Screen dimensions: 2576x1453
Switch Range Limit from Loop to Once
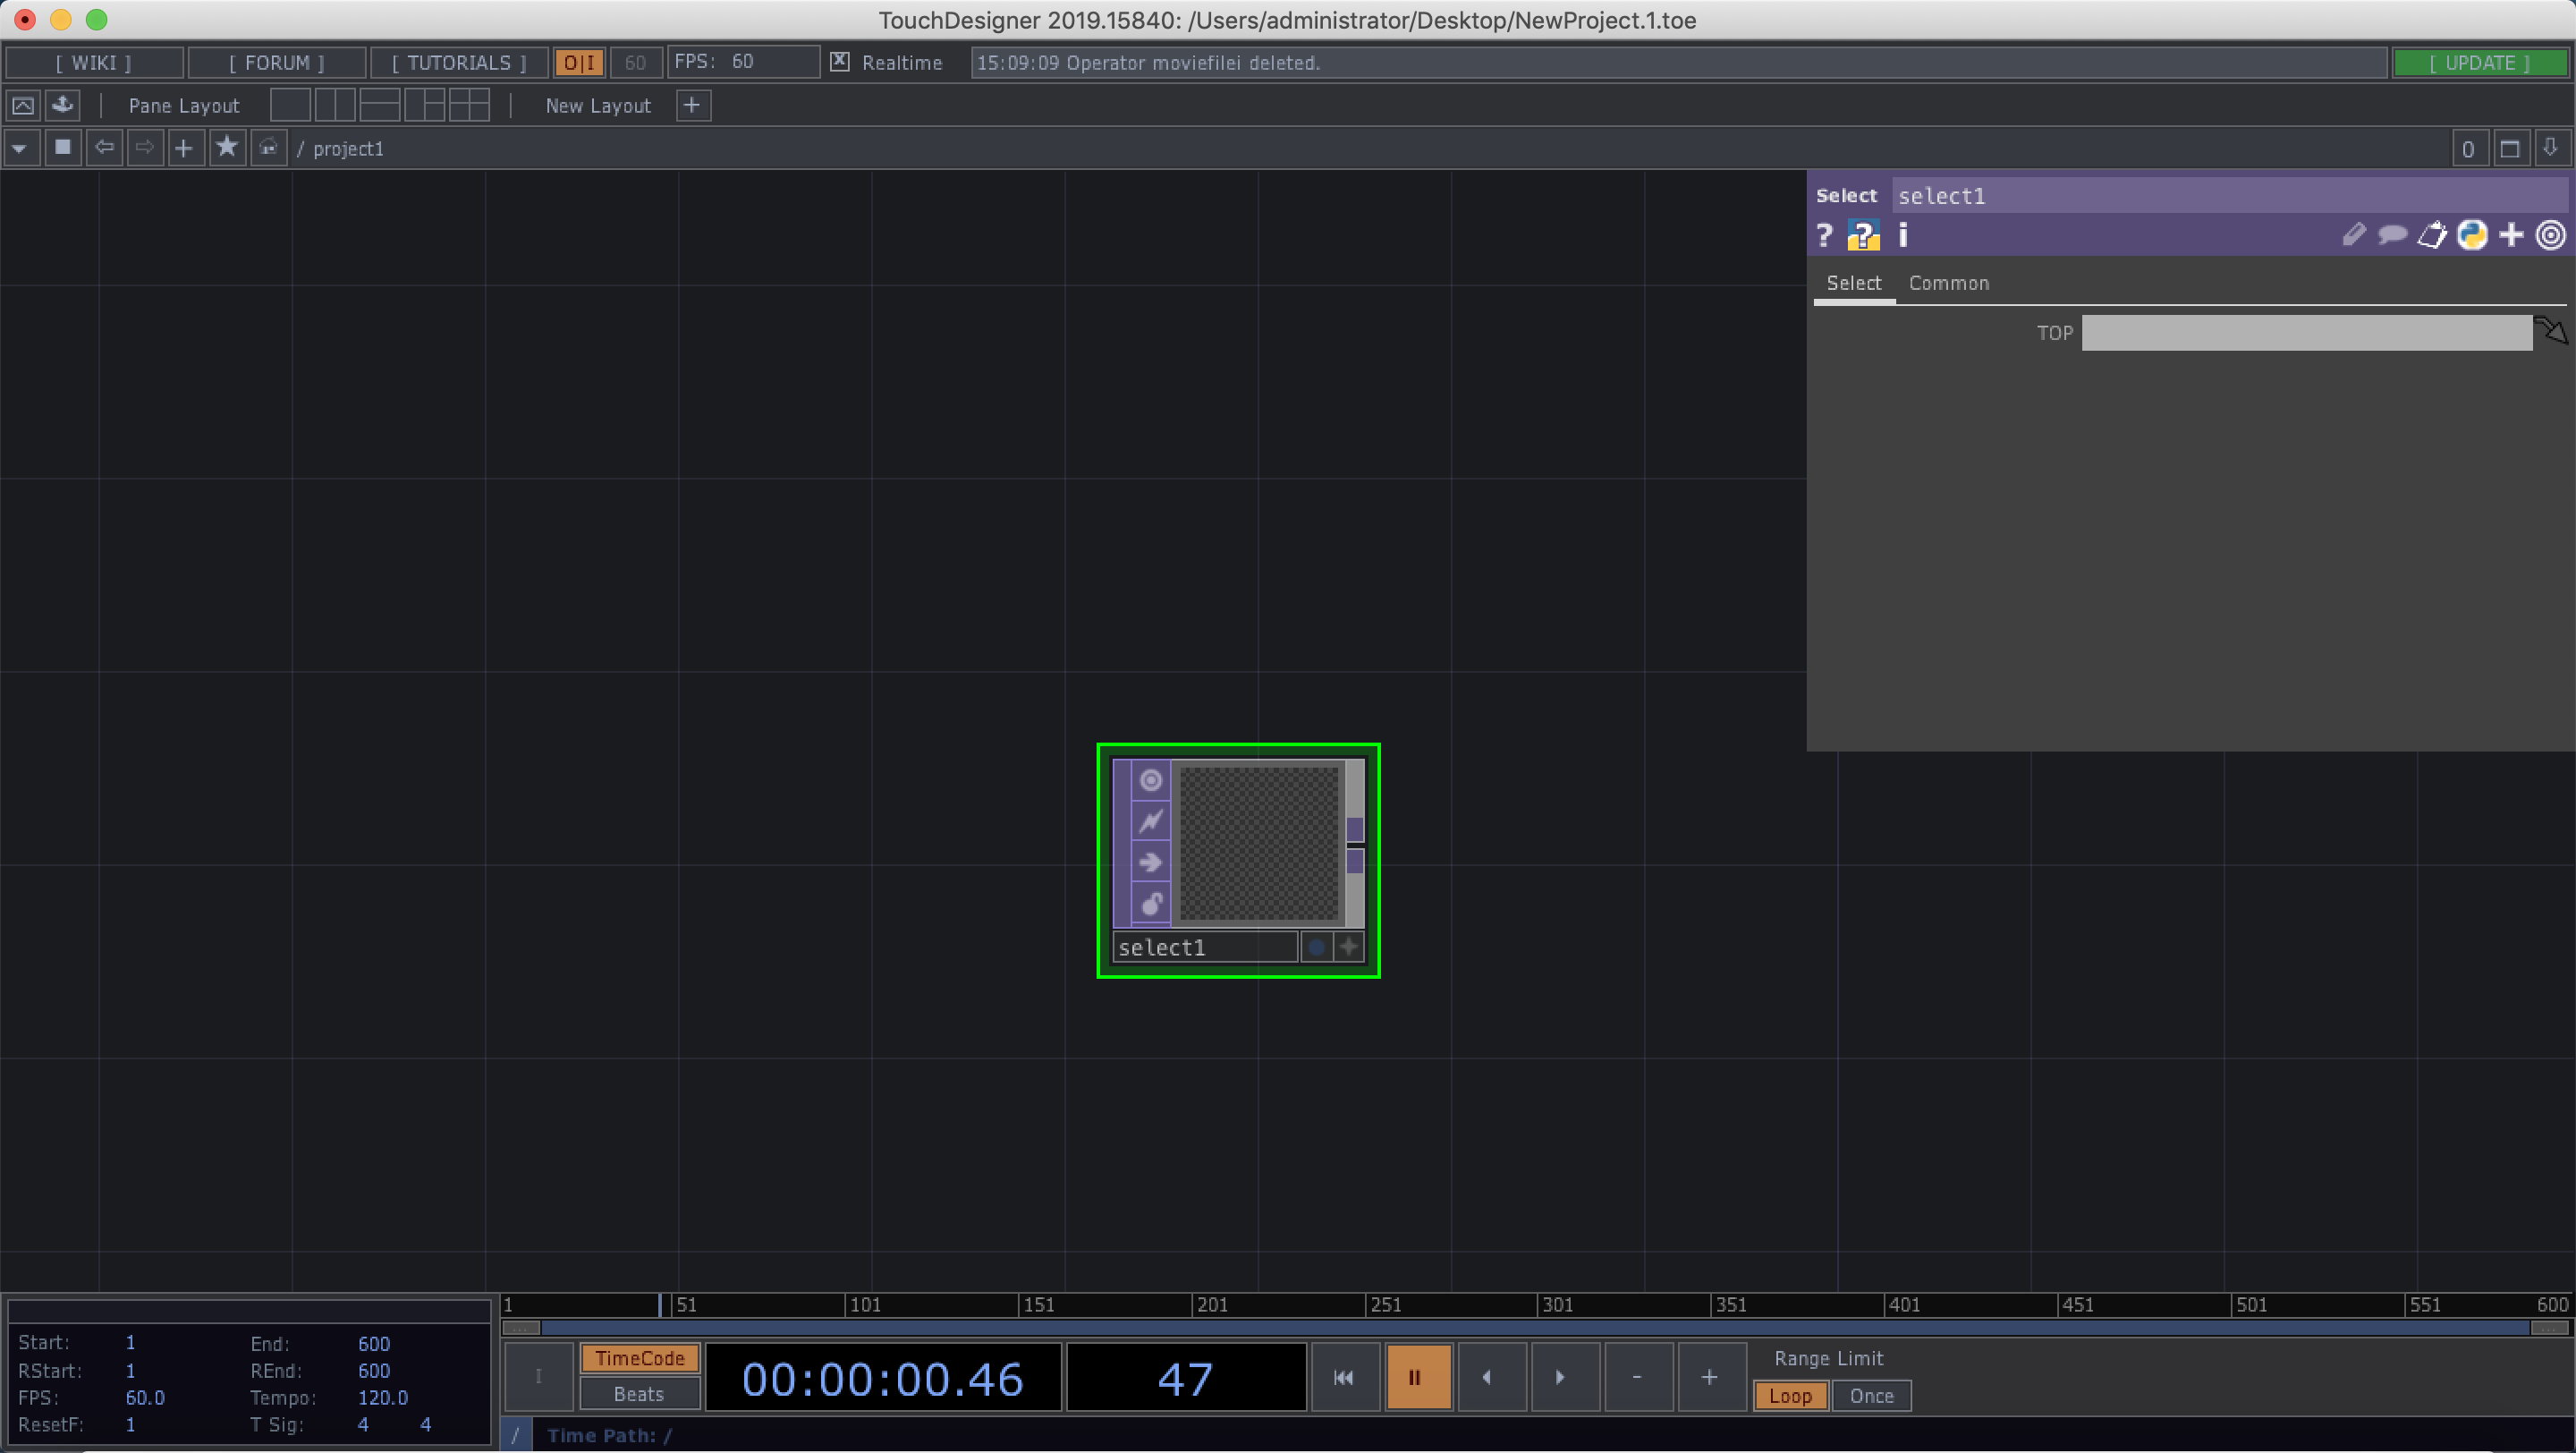[x=1871, y=1396]
